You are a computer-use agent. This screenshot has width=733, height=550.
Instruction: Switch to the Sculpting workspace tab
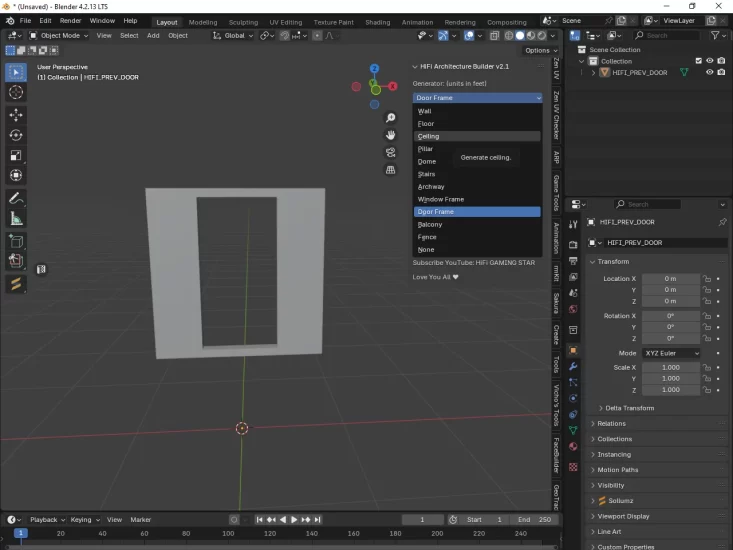(243, 21)
